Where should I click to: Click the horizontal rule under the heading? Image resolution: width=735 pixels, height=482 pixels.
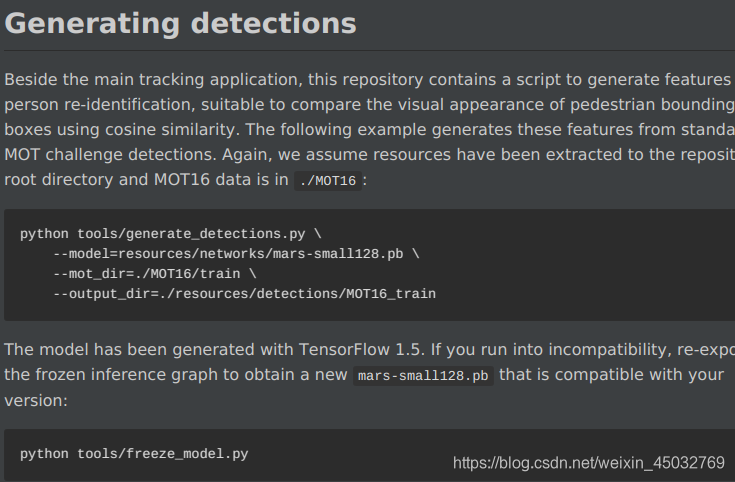point(369,50)
